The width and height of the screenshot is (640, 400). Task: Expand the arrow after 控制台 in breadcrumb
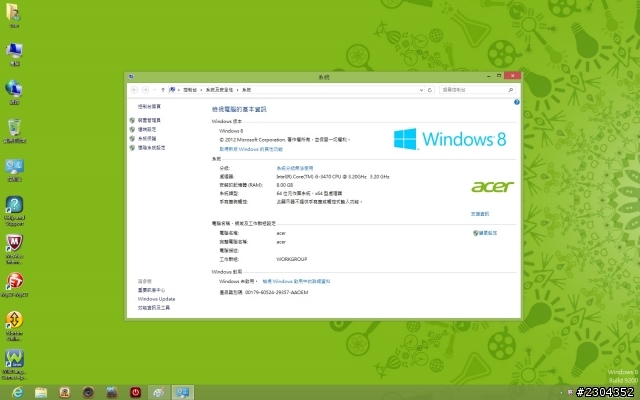(201, 90)
